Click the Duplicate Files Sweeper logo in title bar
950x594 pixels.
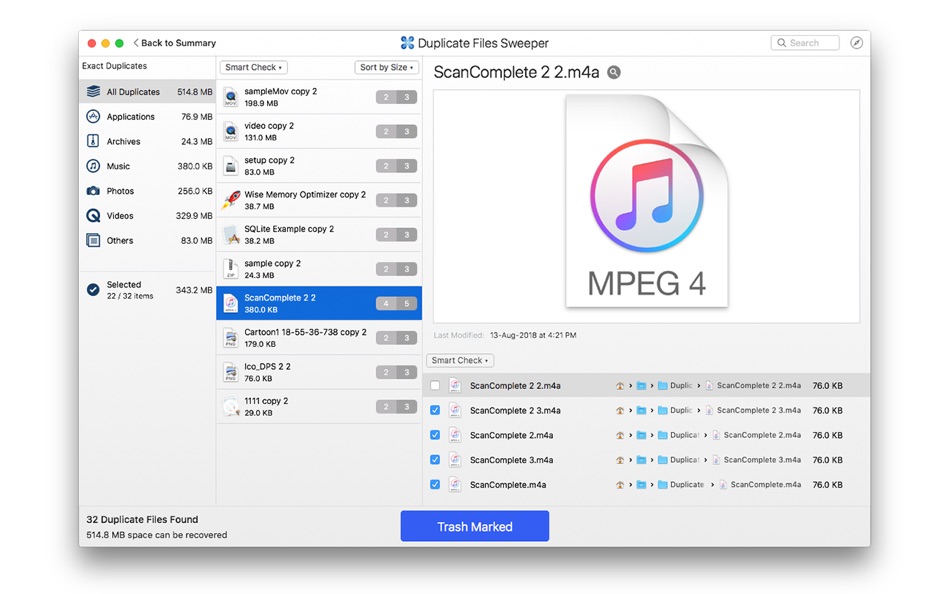407,43
